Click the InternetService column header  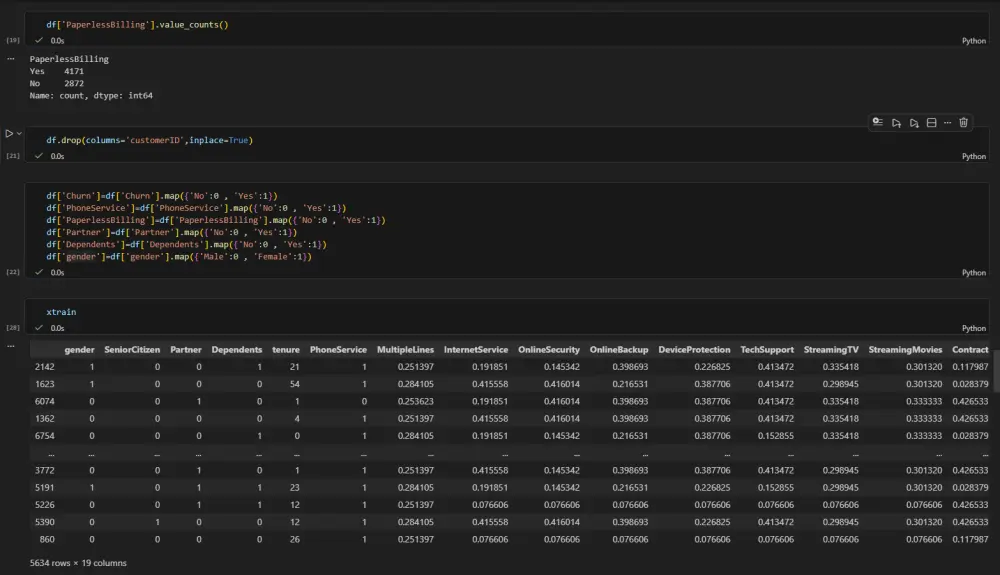click(476, 349)
